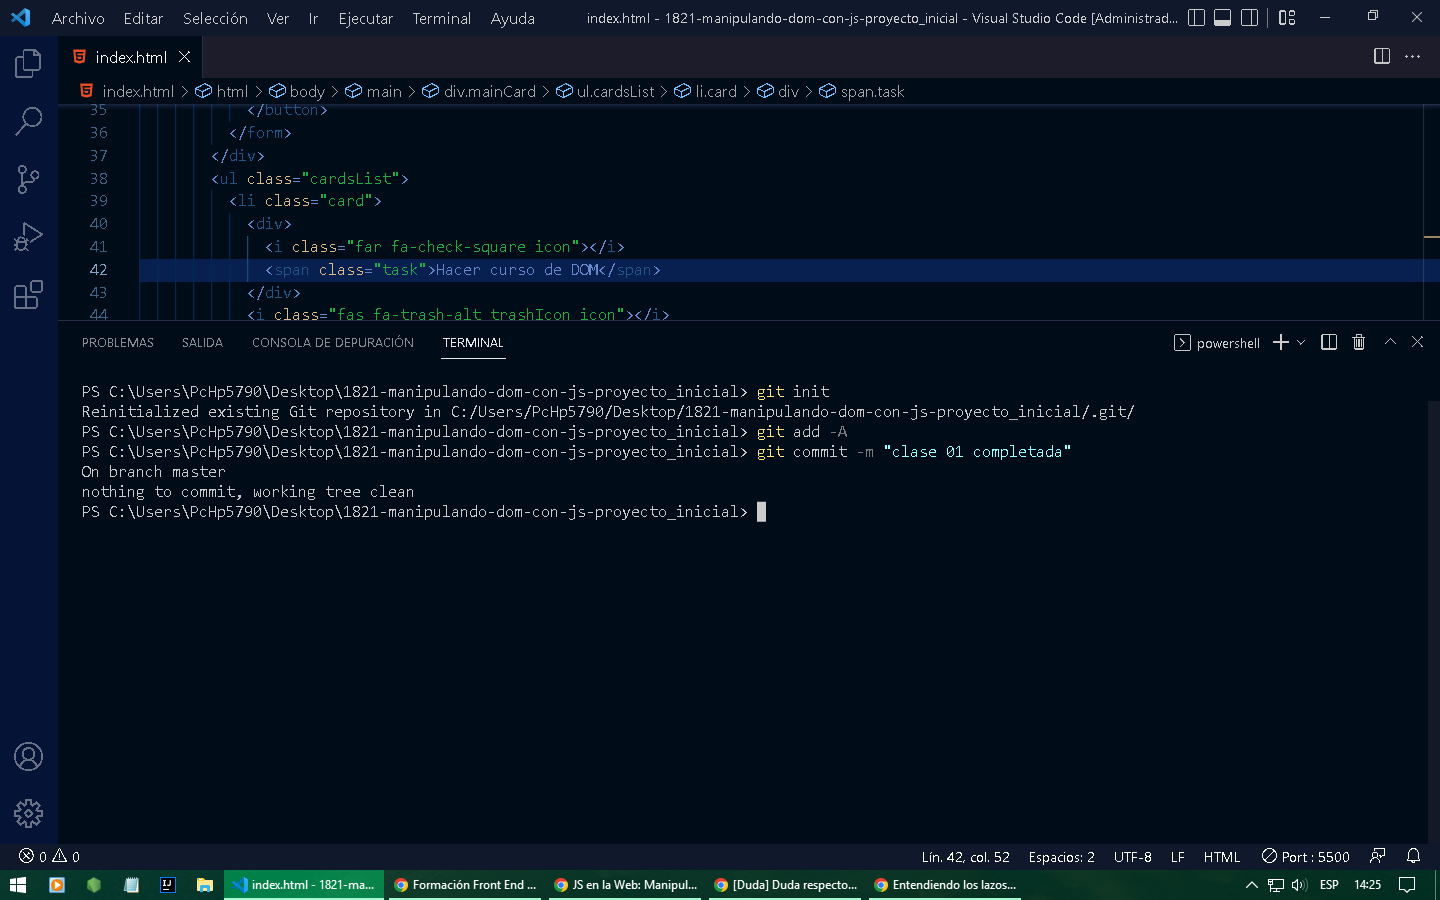
Task: Open notifications bell in status bar
Action: (1413, 856)
